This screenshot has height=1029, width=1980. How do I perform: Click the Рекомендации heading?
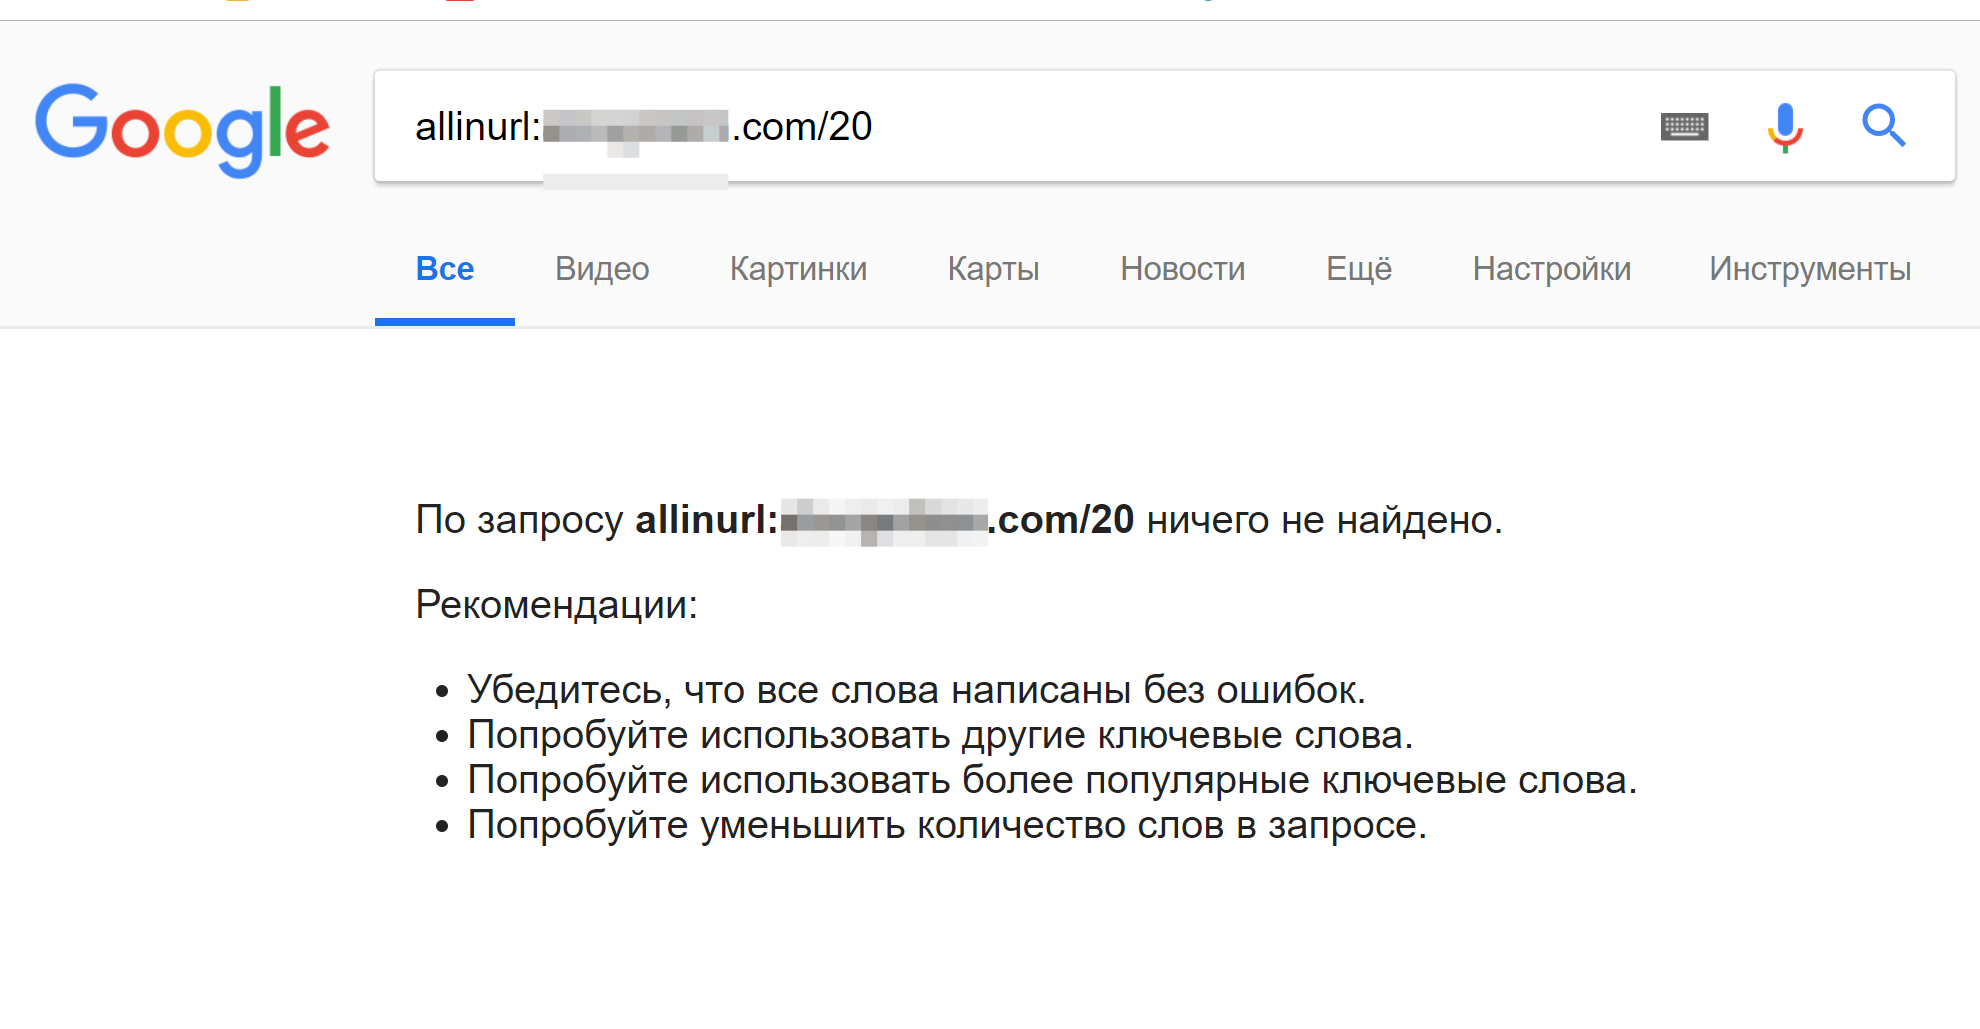click(x=556, y=605)
